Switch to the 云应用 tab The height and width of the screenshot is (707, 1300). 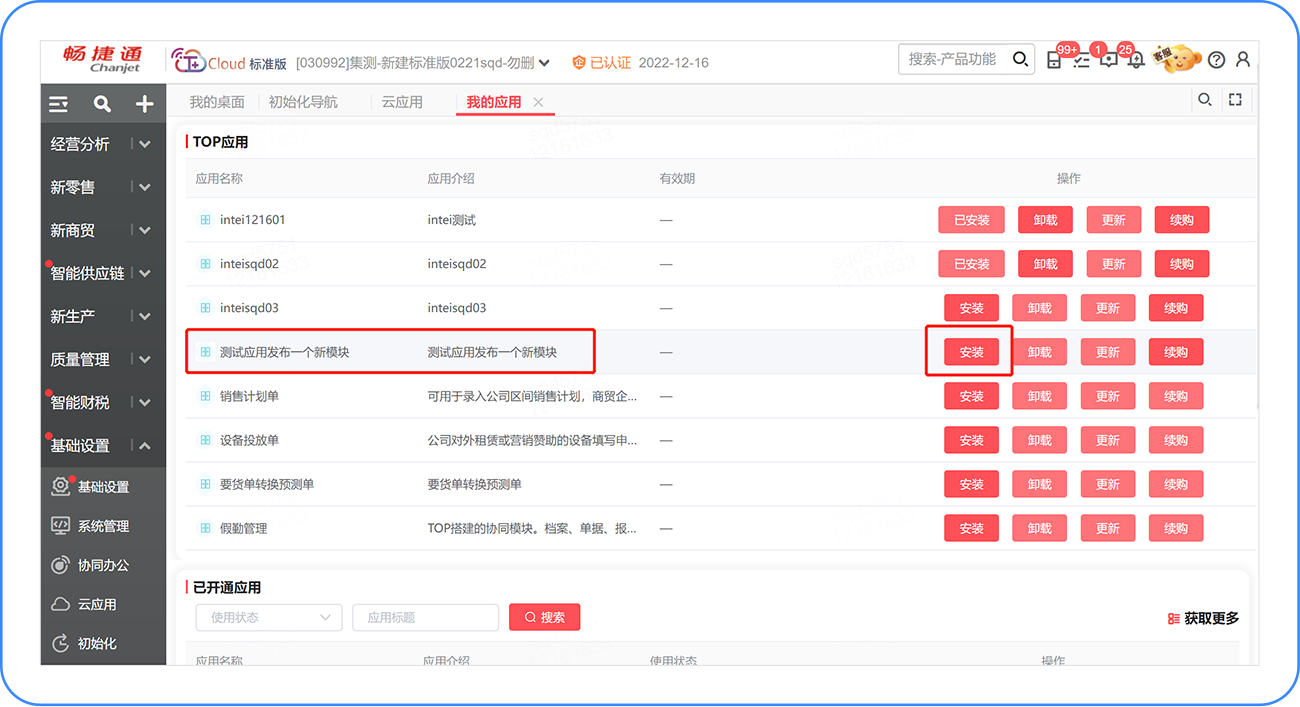(x=402, y=102)
